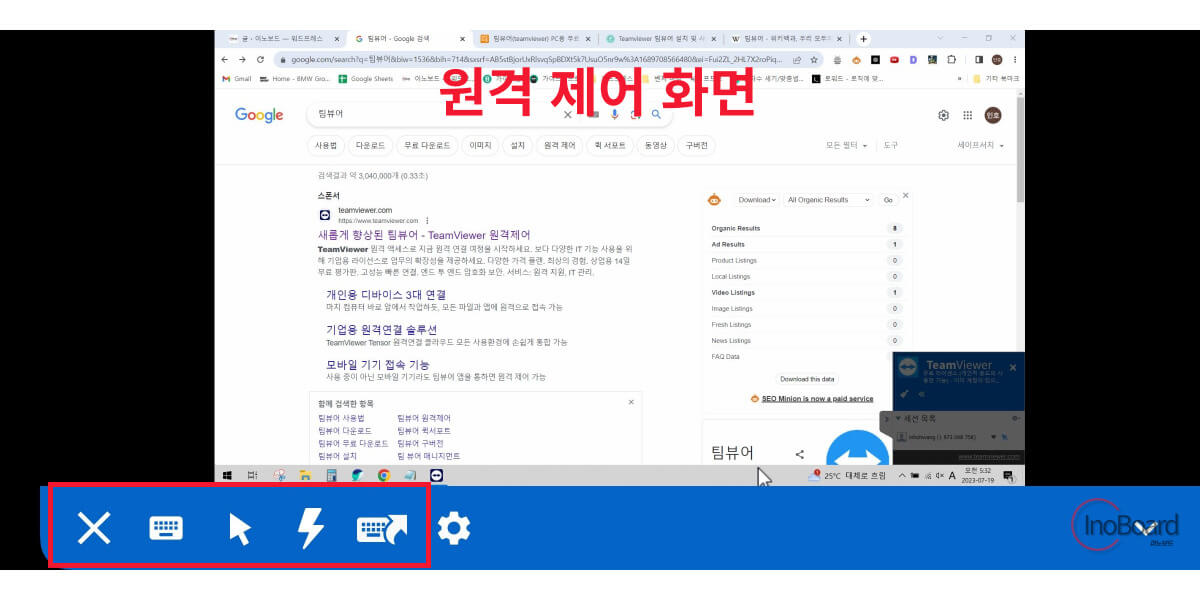This screenshot has width=1200, height=600.
Task: Close the remote session with X icon
Action: 94,527
